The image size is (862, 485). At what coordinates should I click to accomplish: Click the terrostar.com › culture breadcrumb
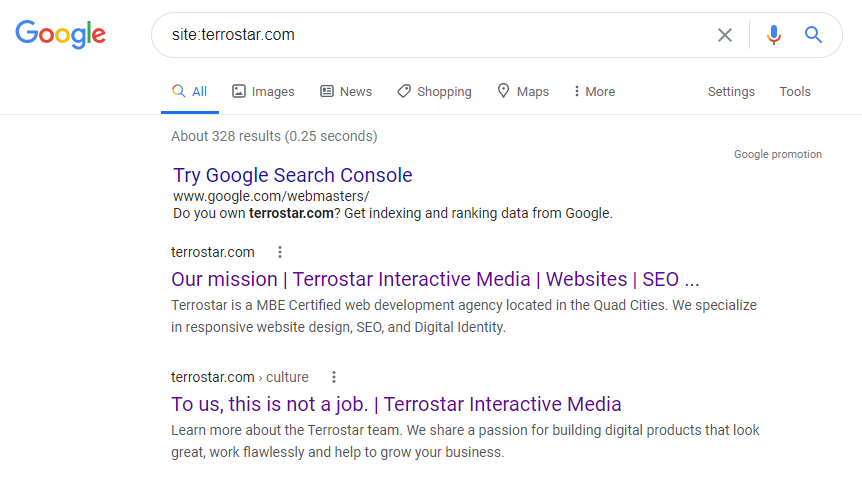point(240,377)
